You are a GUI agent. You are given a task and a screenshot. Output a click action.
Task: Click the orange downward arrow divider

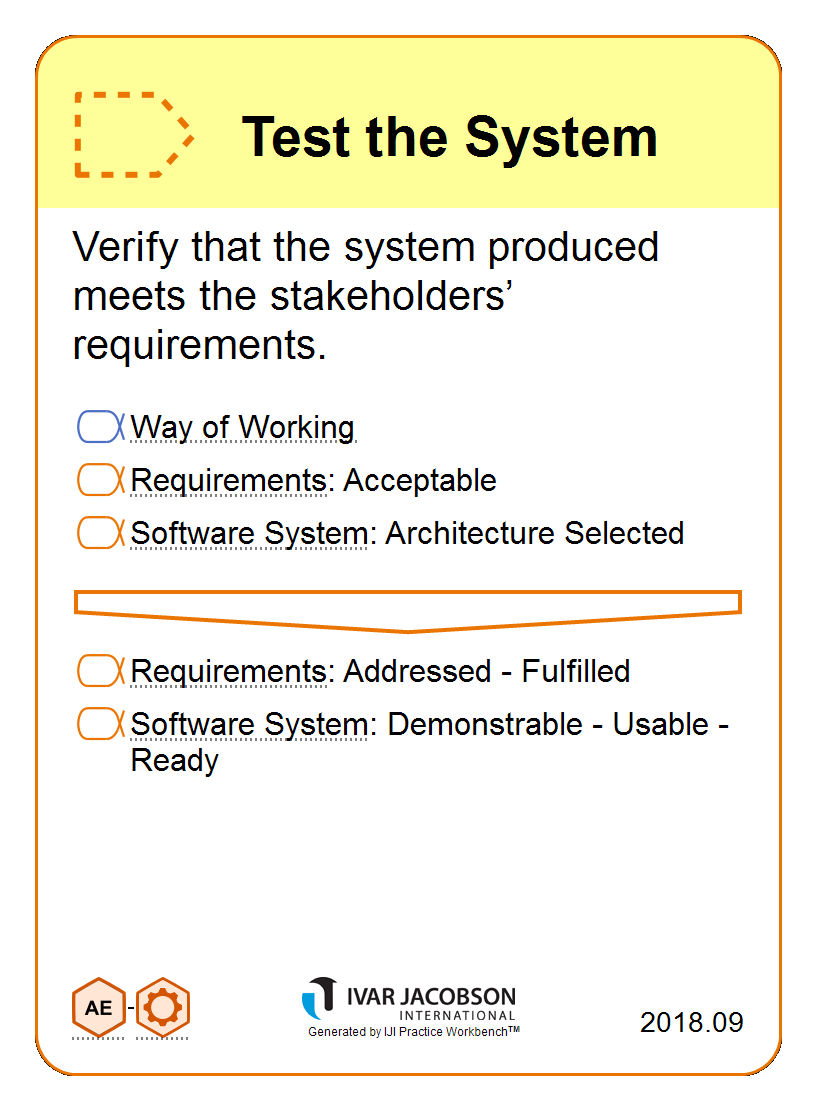(408, 611)
